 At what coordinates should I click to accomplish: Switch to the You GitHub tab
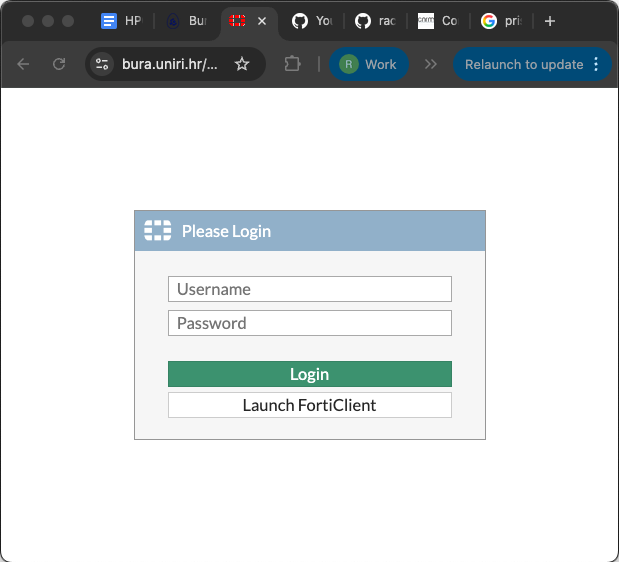tap(312, 21)
